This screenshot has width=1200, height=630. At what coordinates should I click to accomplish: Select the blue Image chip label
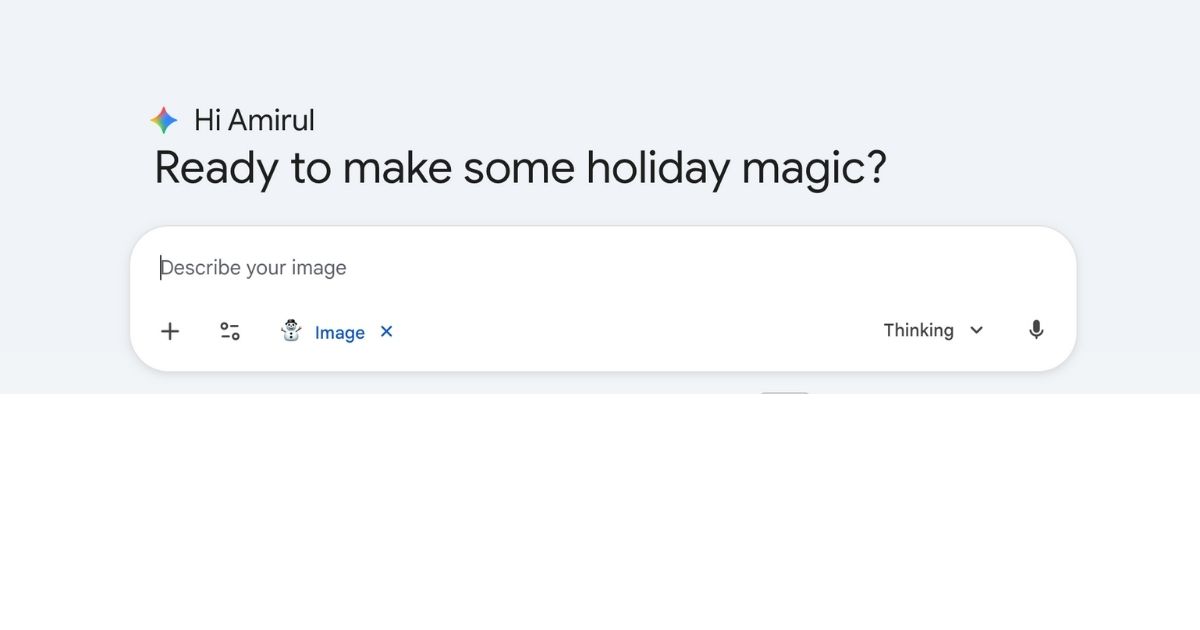coord(340,333)
